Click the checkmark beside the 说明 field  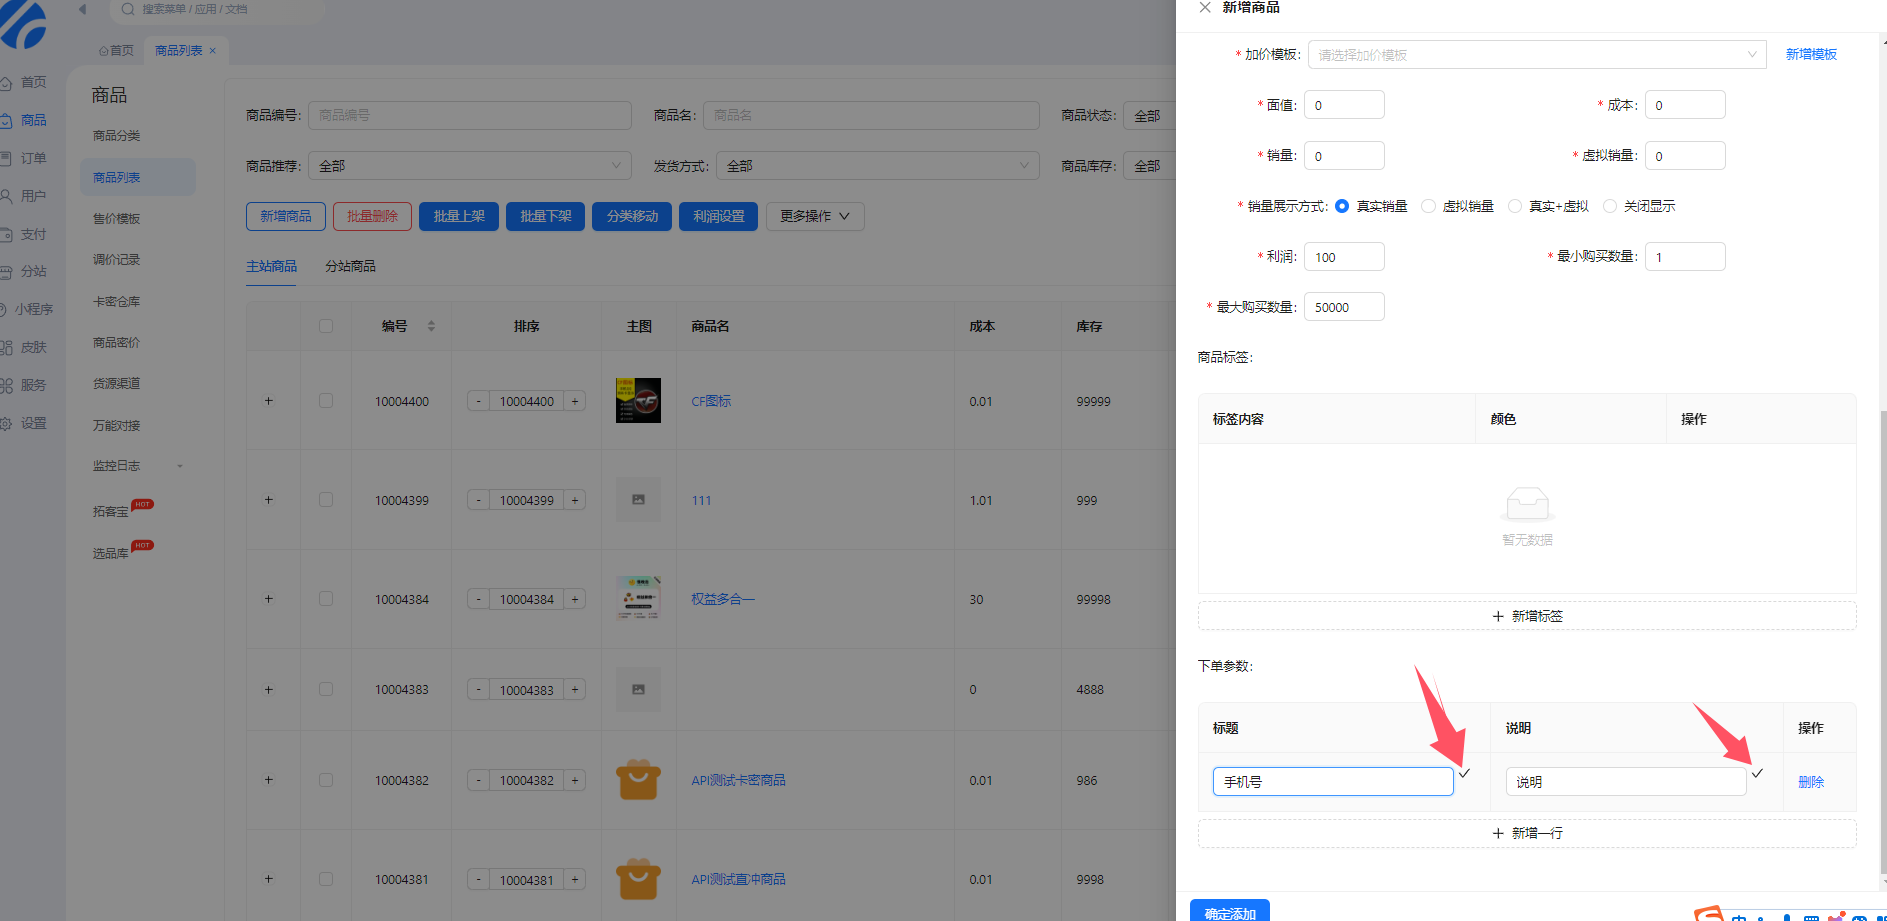click(x=1757, y=773)
